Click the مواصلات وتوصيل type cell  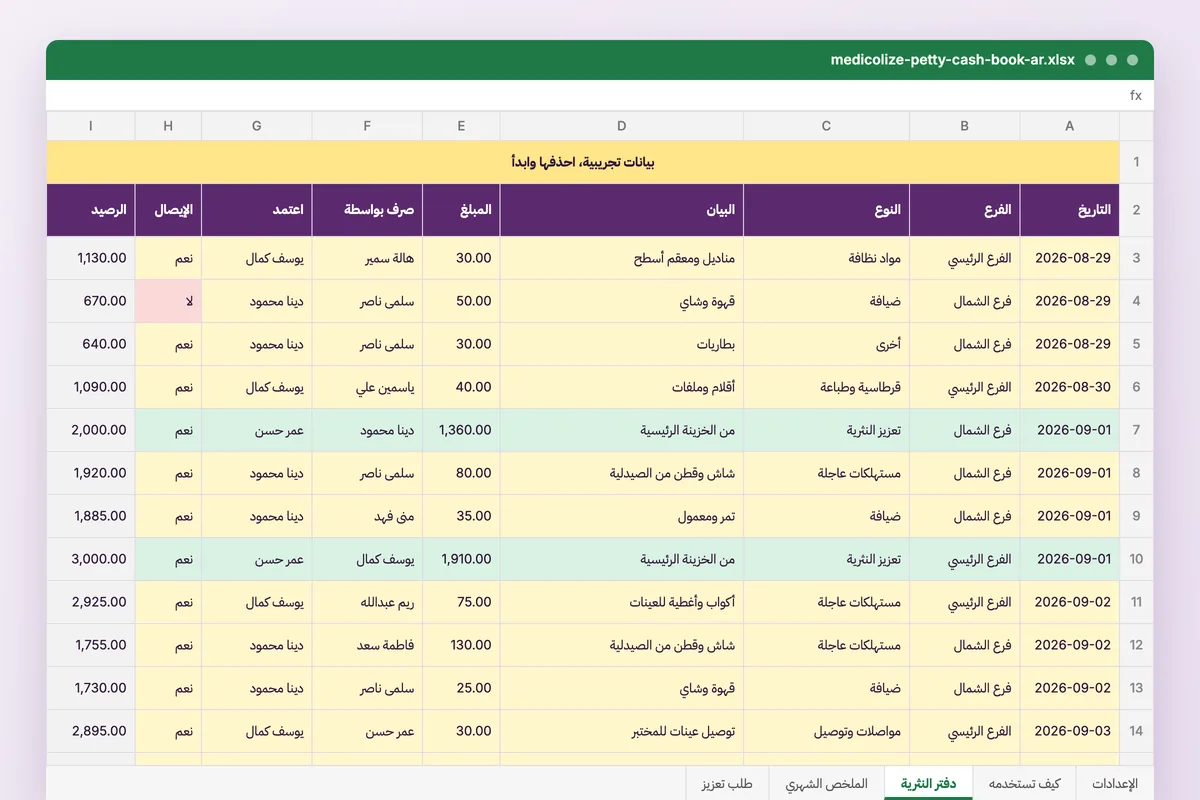827,731
